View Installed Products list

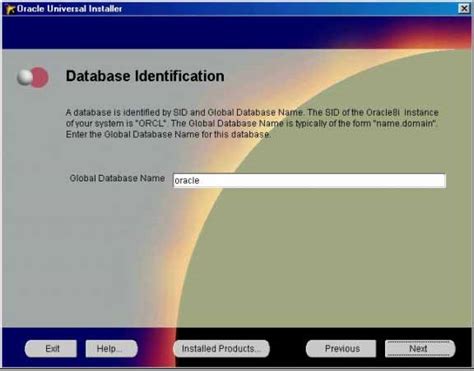(221, 349)
